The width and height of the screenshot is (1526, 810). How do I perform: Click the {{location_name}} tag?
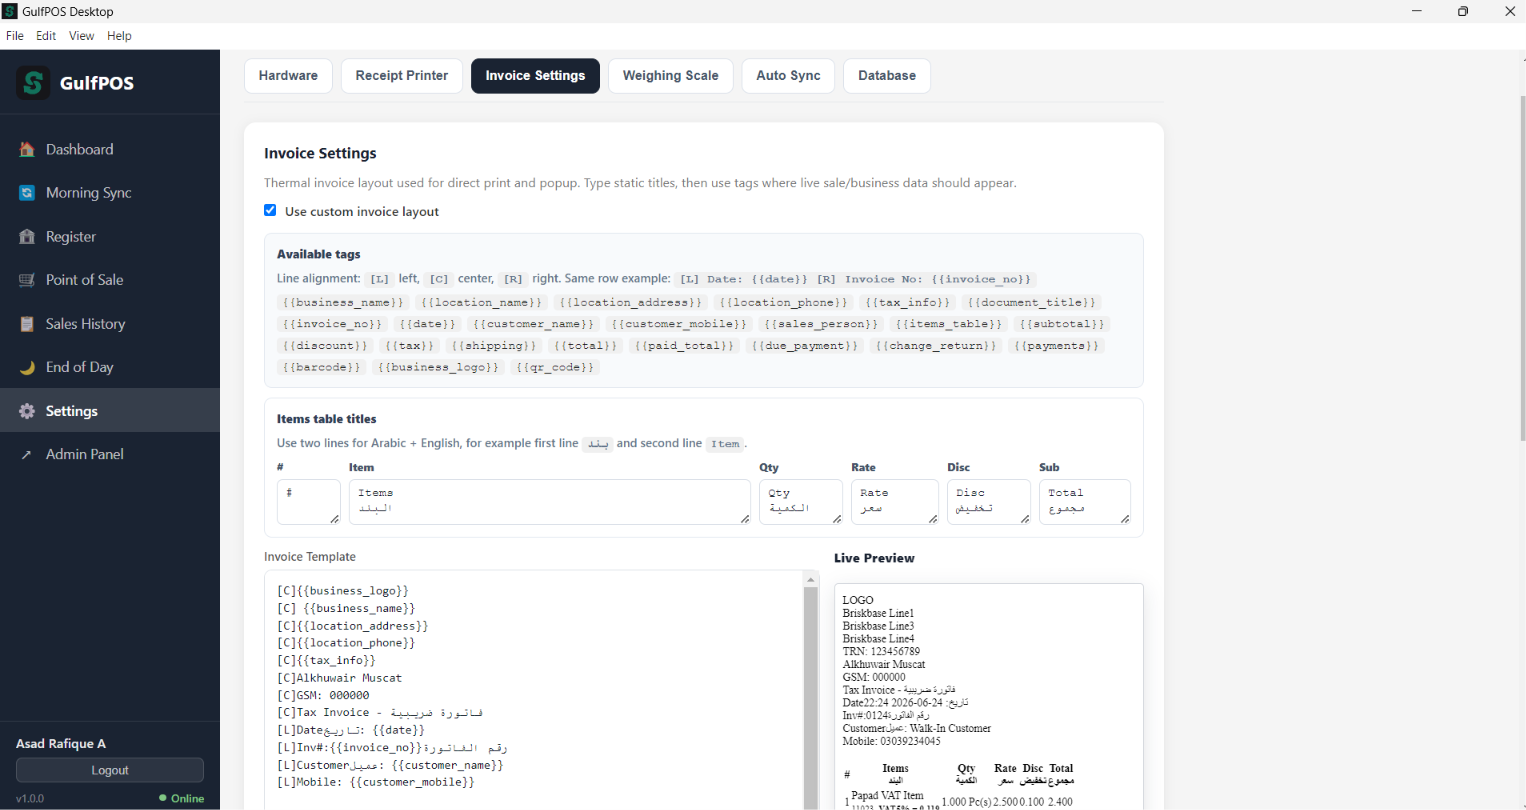[481, 302]
